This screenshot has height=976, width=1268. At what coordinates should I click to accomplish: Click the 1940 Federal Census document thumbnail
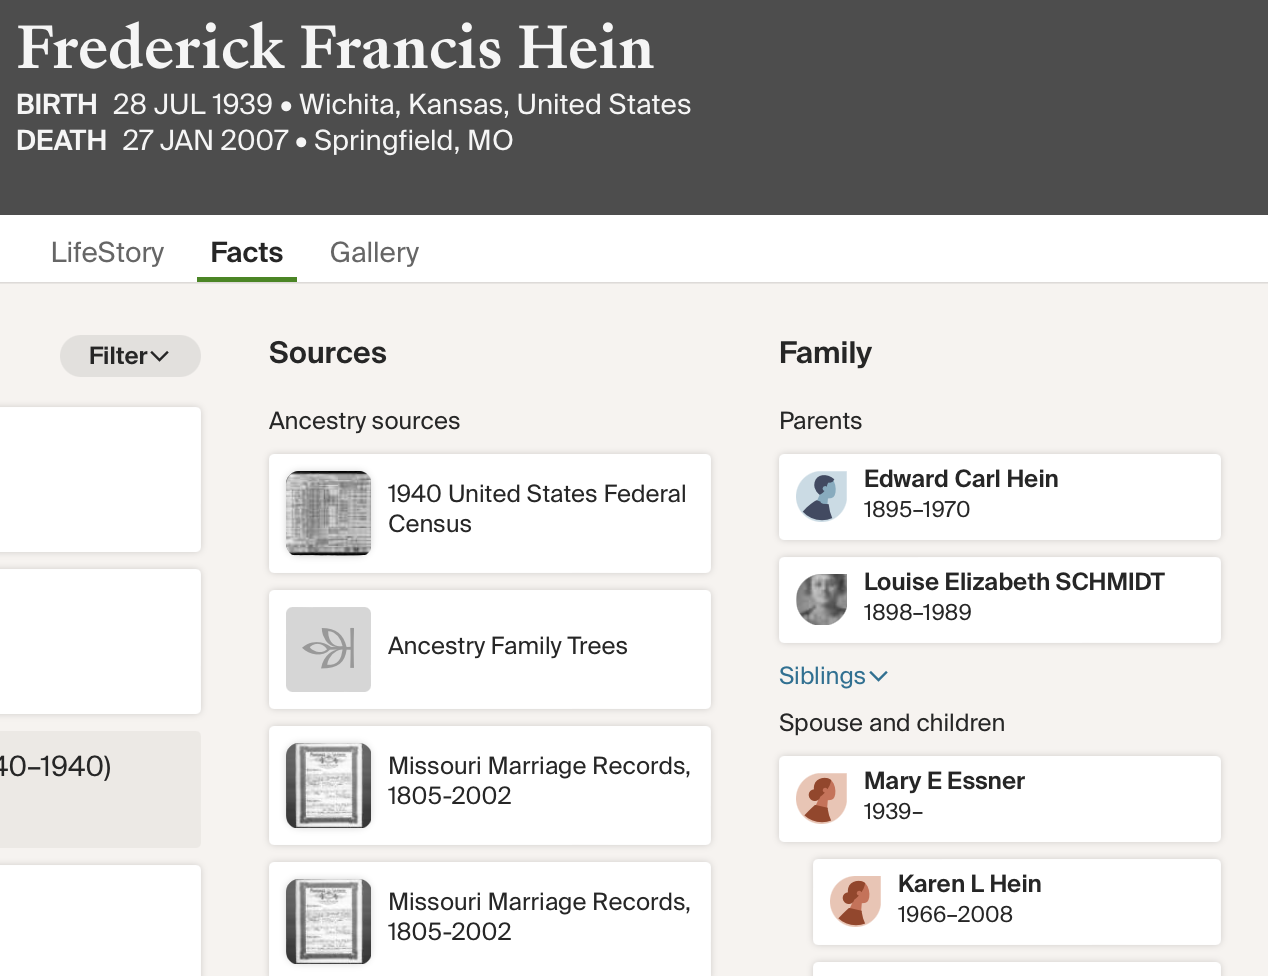[x=328, y=513]
